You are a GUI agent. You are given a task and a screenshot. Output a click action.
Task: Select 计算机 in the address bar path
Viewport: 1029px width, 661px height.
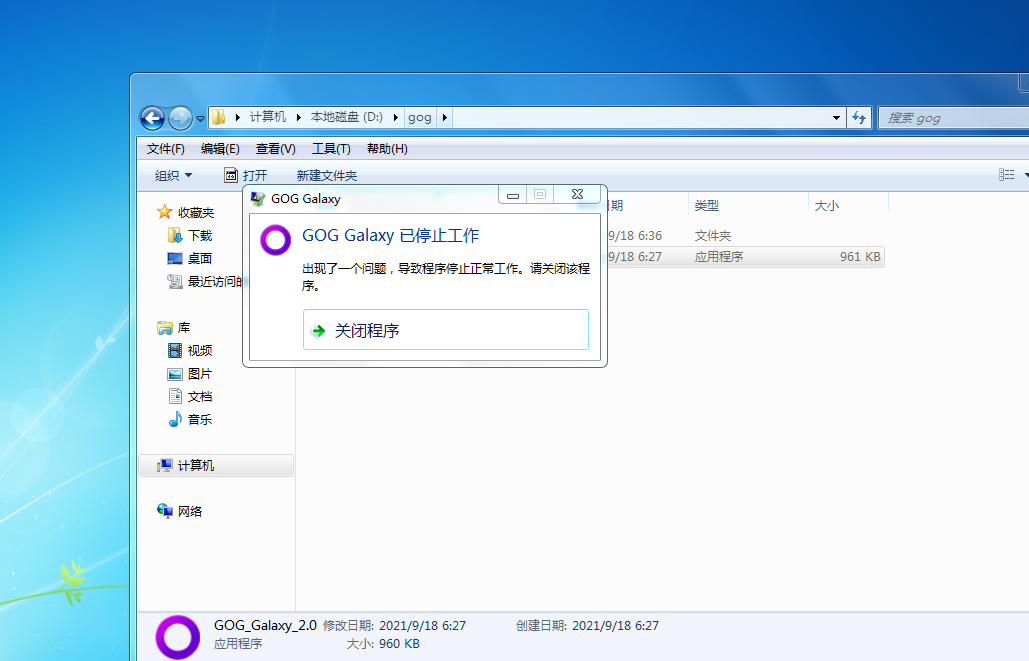pos(268,117)
